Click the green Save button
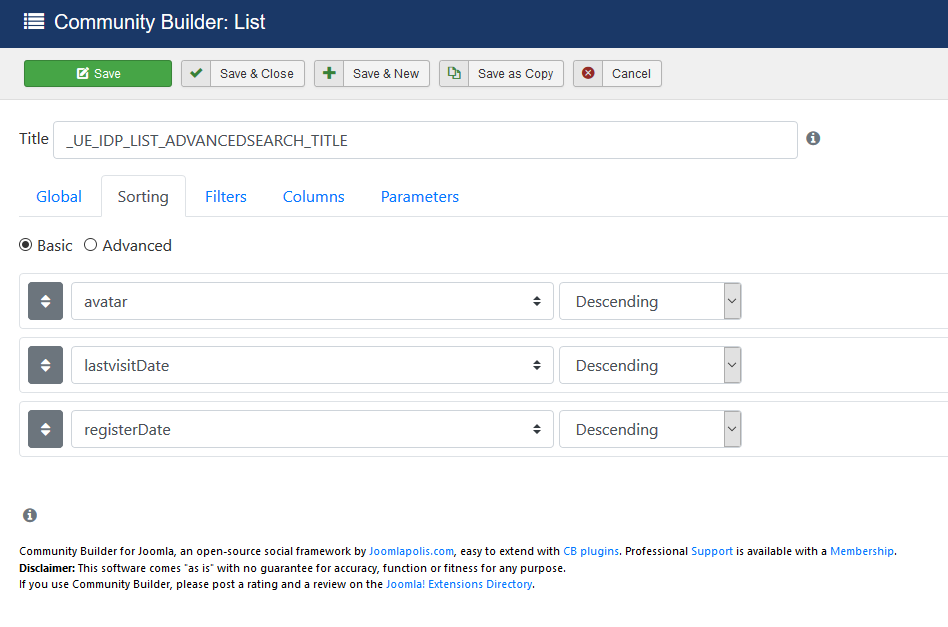Viewport: 948px width, 627px height. point(98,73)
